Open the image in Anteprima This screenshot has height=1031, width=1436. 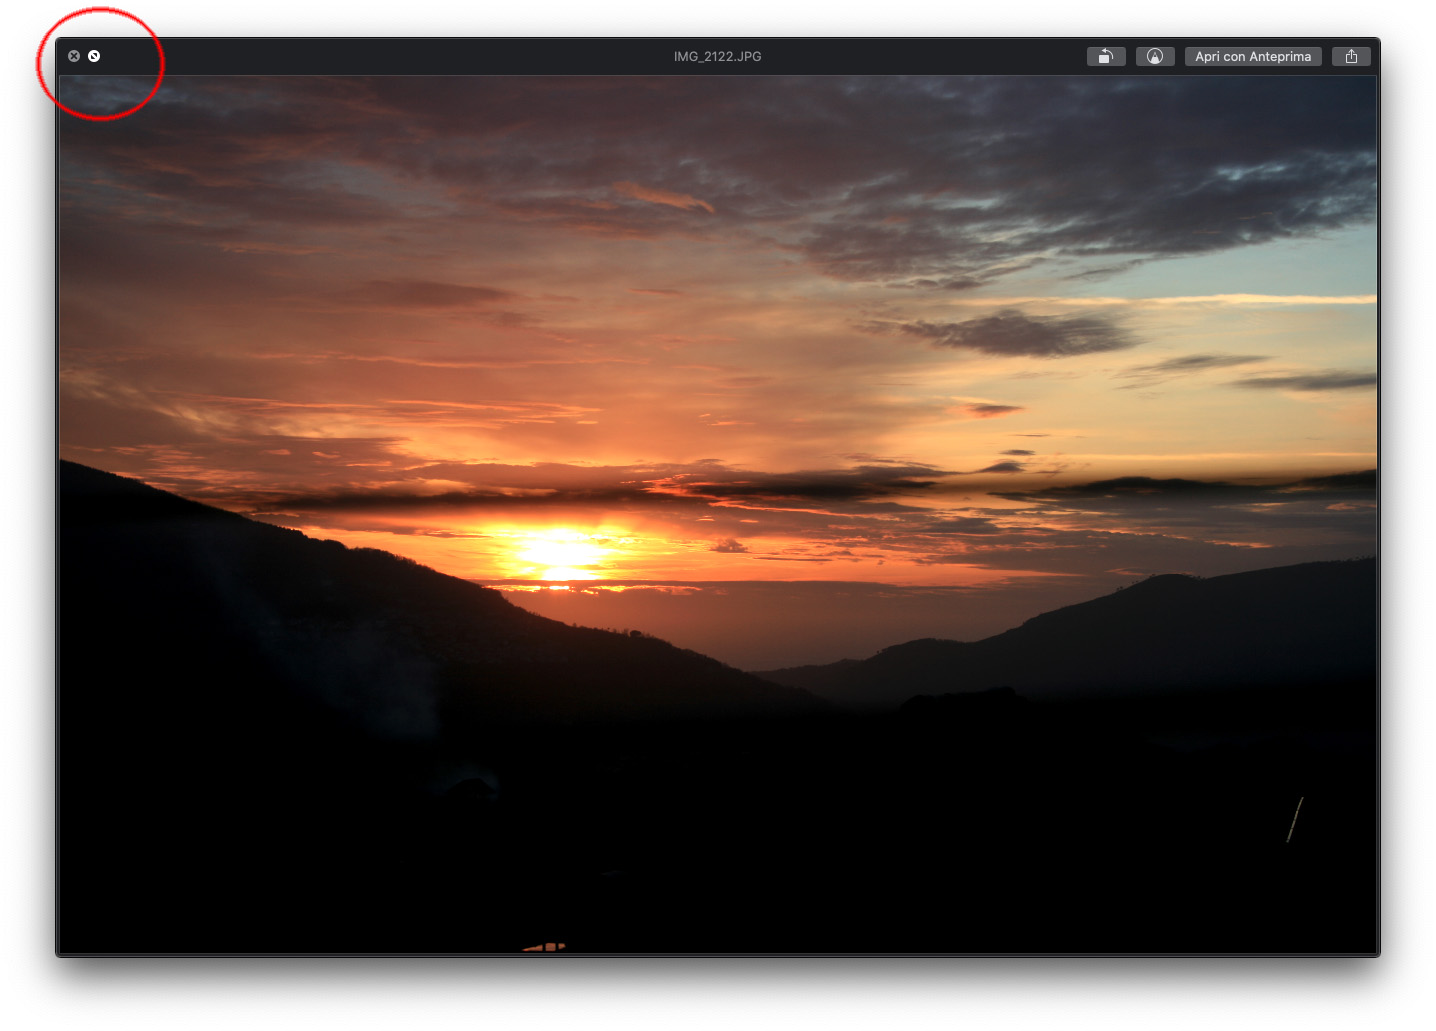(x=1252, y=56)
